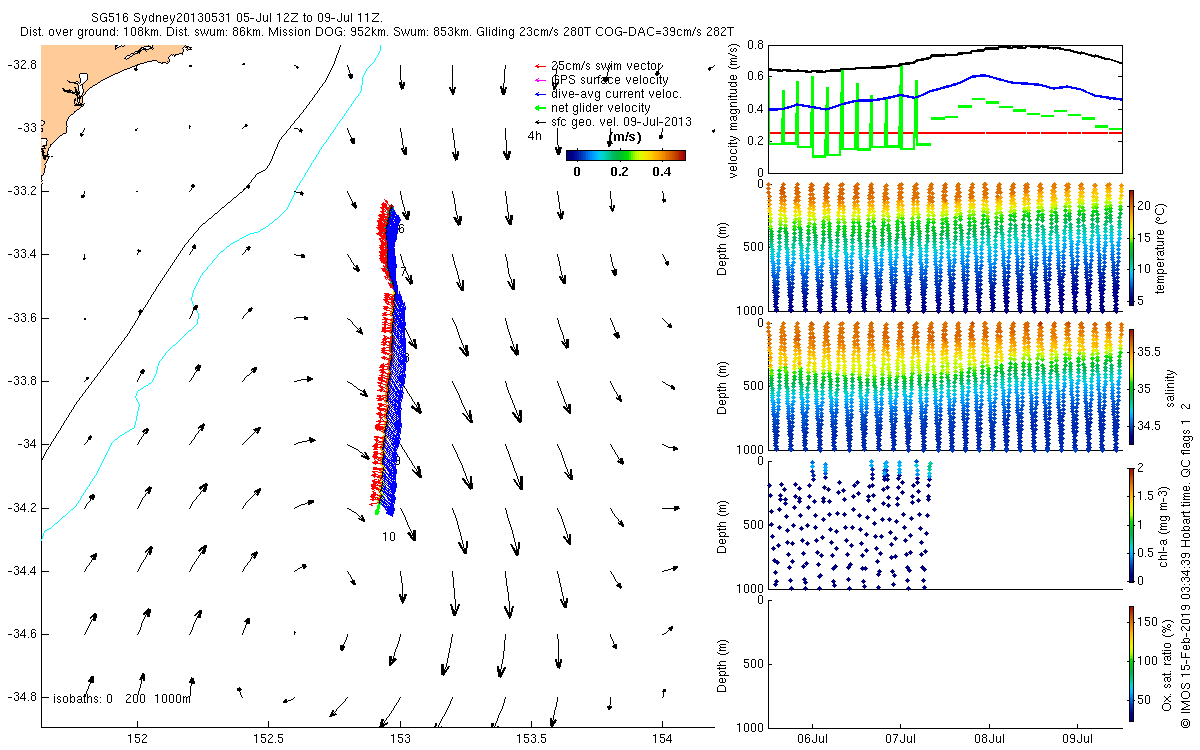Click the track day marker '10' on the map
This screenshot has height=750, width=1200.
389,537
